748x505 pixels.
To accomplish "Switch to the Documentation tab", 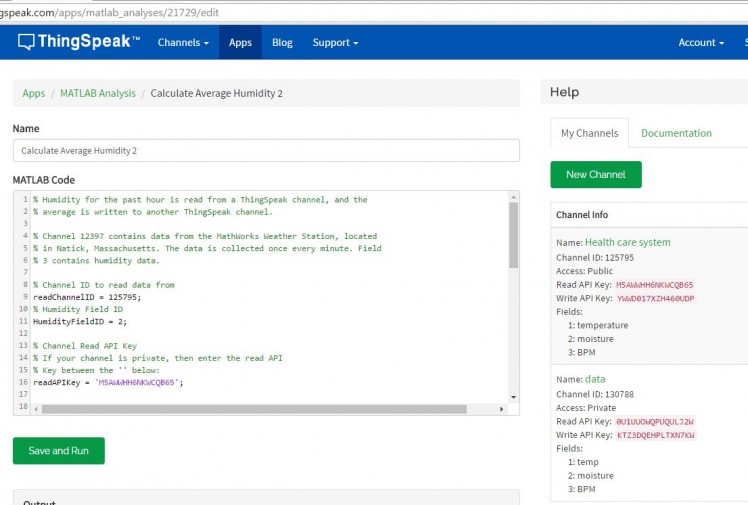I will (676, 133).
